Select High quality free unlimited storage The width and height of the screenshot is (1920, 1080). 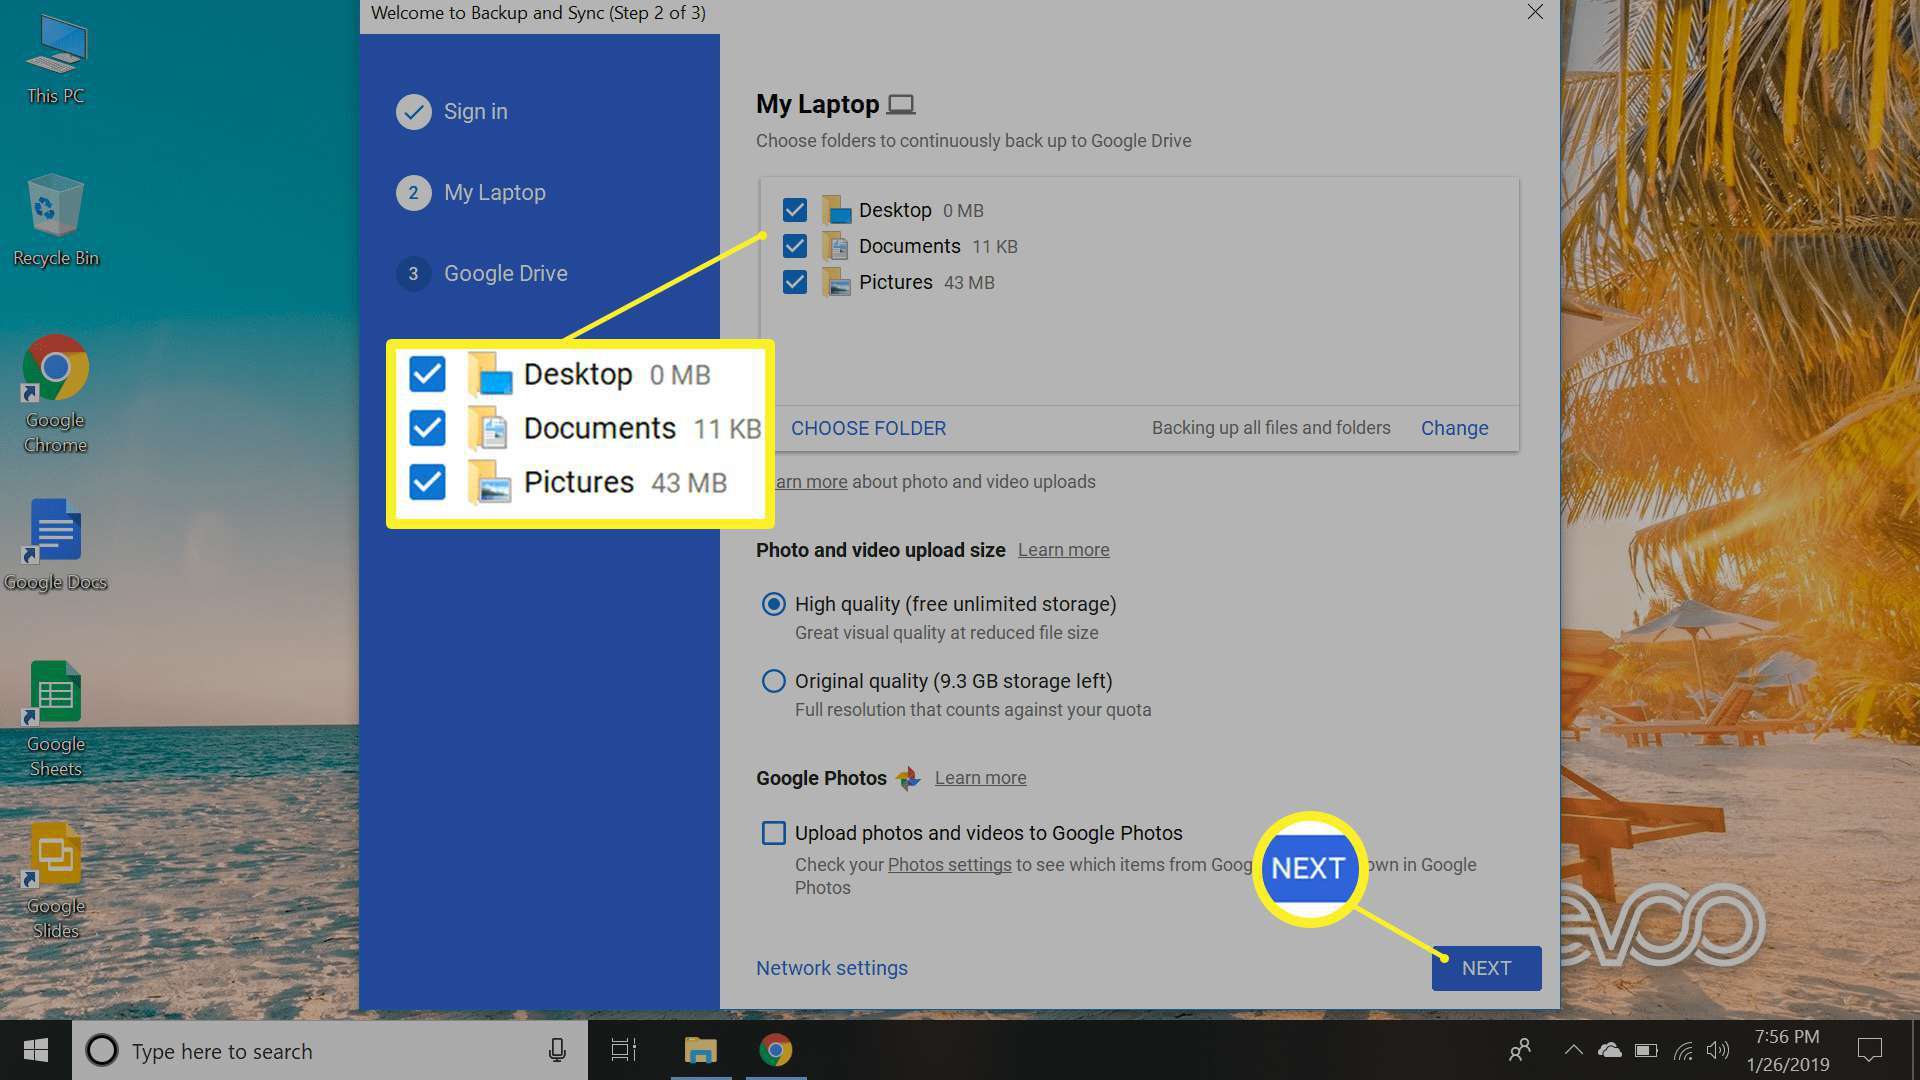771,604
